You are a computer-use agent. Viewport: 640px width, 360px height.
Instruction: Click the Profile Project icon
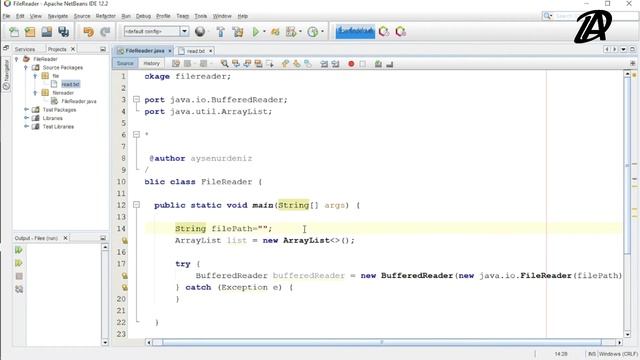(291, 31)
